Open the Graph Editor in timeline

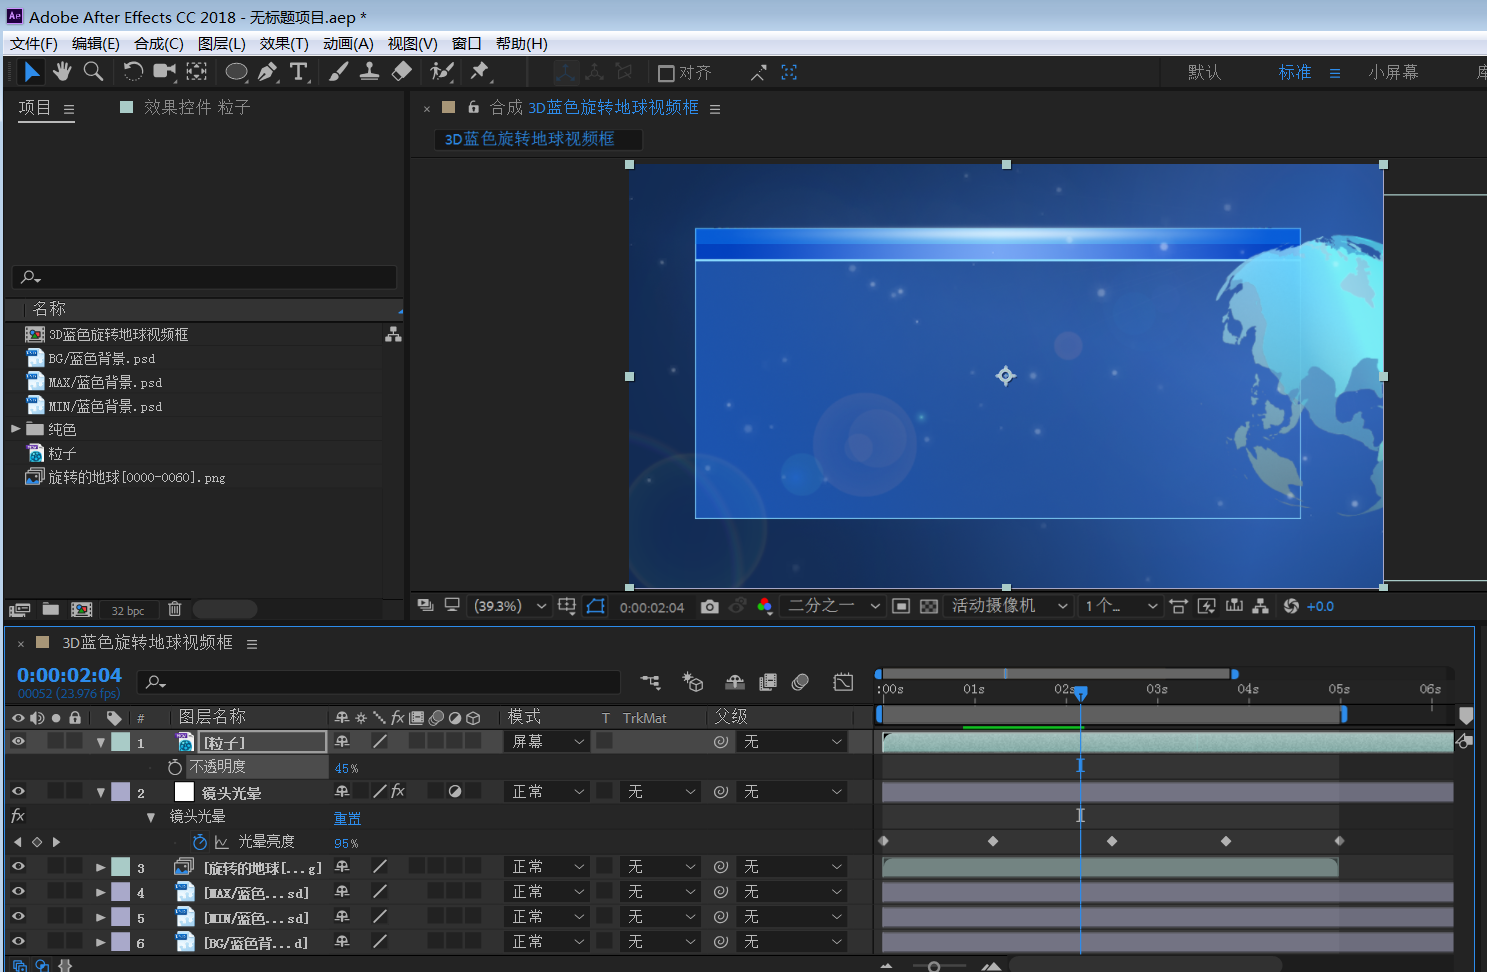pyautogui.click(x=843, y=682)
